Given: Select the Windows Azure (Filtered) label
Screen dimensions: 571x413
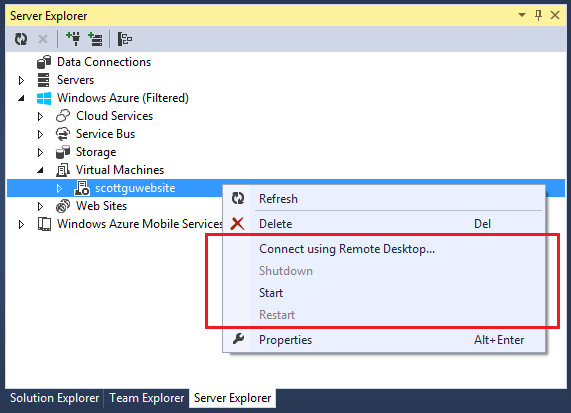Looking at the screenshot, I should pyautogui.click(x=123, y=98).
